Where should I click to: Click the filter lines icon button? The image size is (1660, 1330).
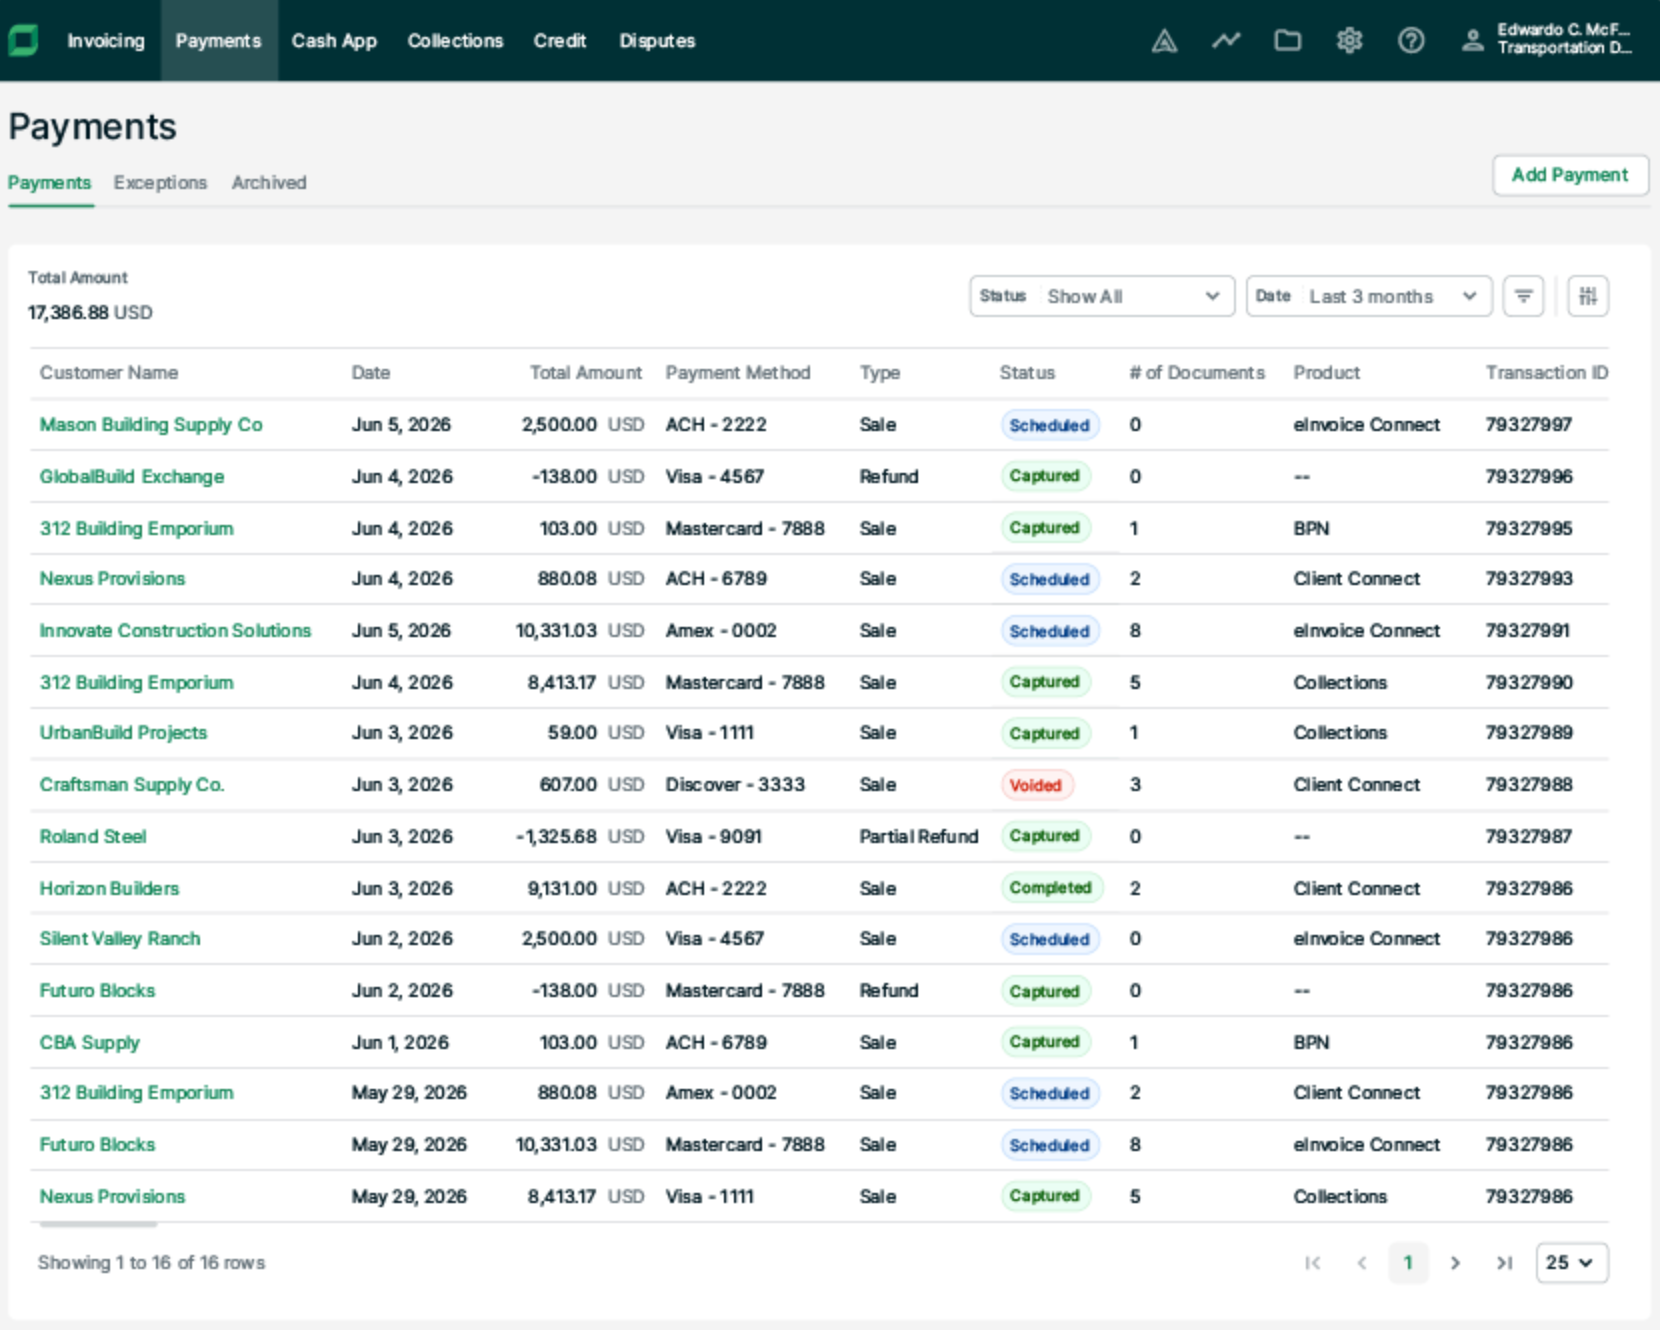point(1523,296)
